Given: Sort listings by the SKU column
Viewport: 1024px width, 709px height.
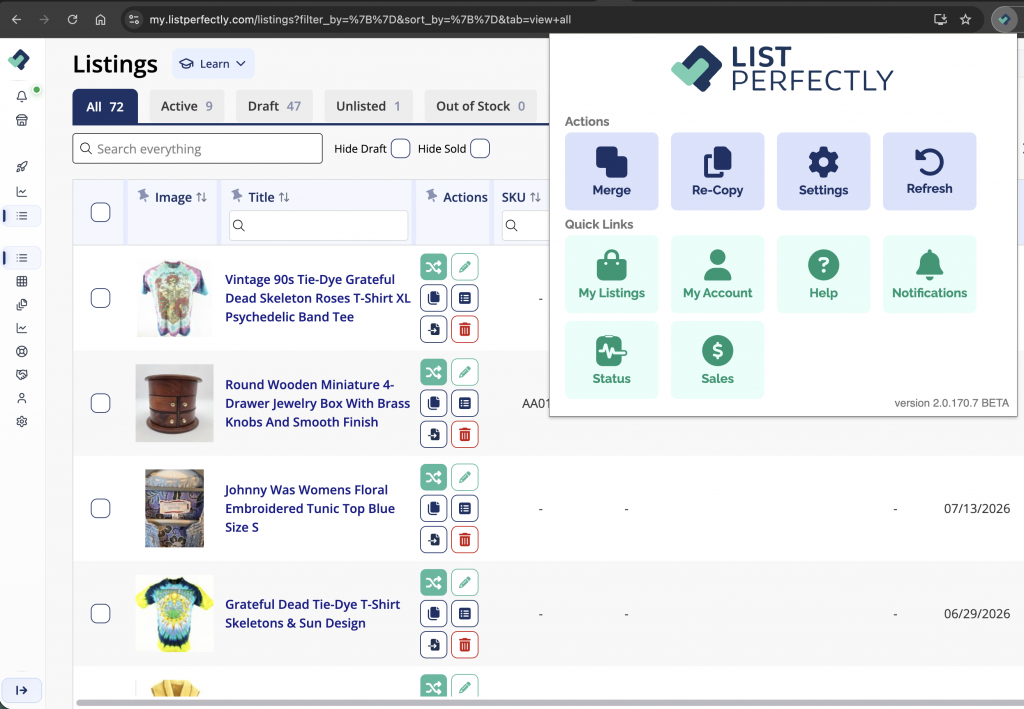Looking at the screenshot, I should pos(535,197).
